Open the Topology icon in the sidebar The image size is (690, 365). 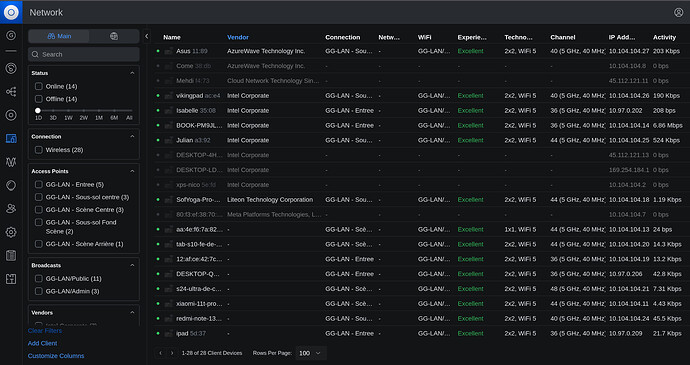pos(11,92)
